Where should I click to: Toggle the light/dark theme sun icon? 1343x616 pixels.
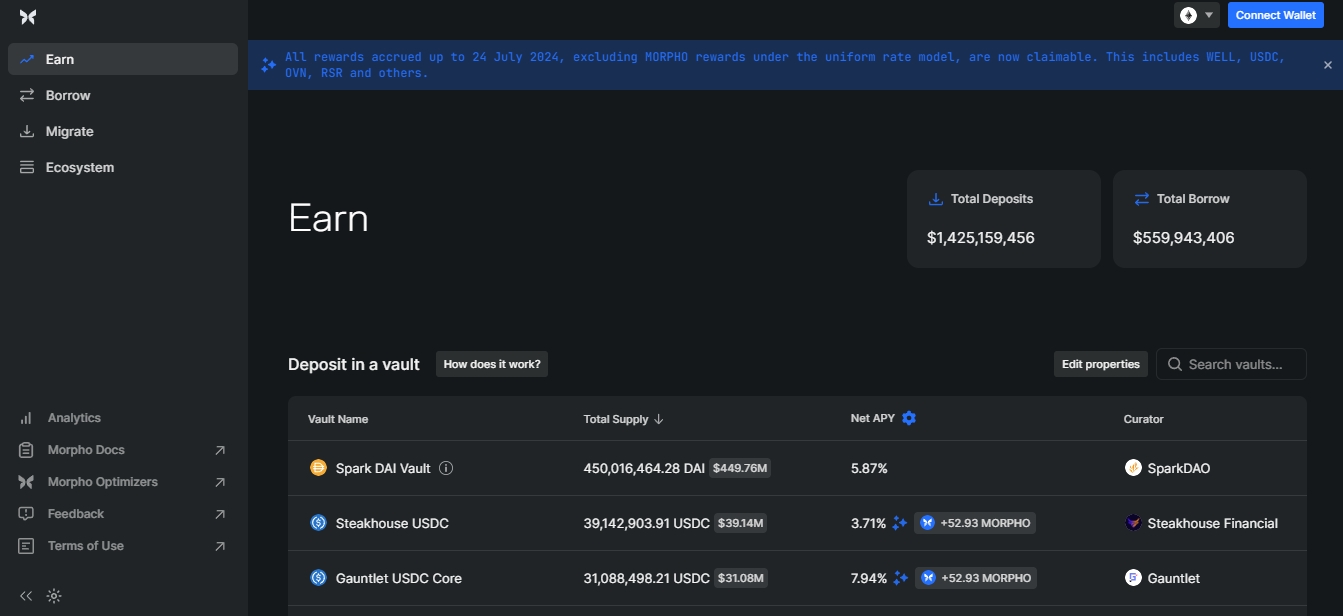pyautogui.click(x=54, y=596)
